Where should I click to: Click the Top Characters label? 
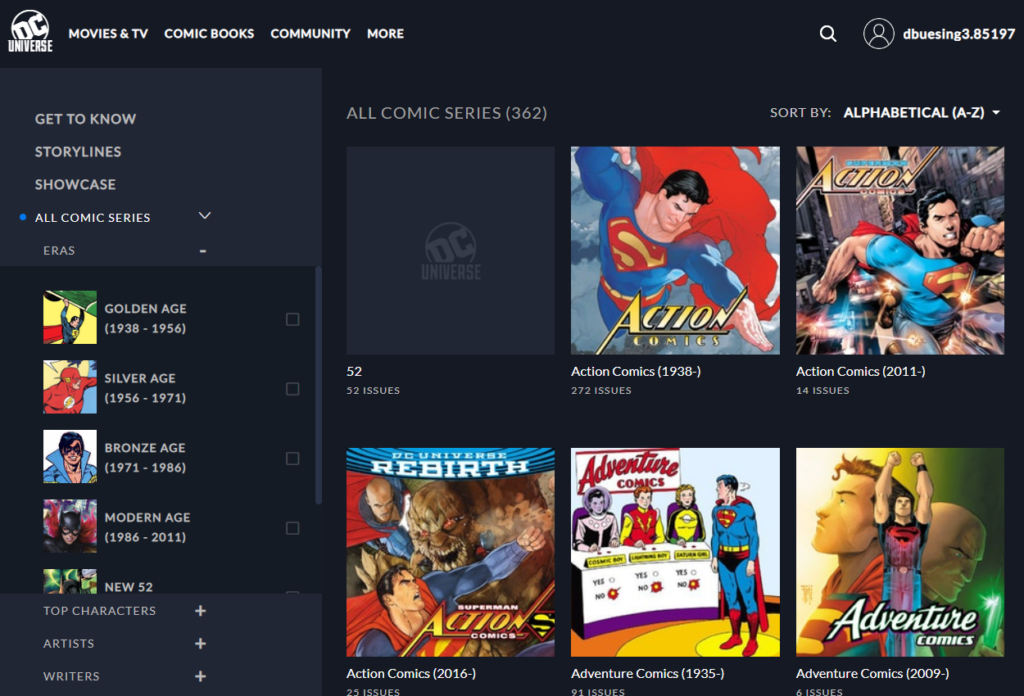coord(99,610)
